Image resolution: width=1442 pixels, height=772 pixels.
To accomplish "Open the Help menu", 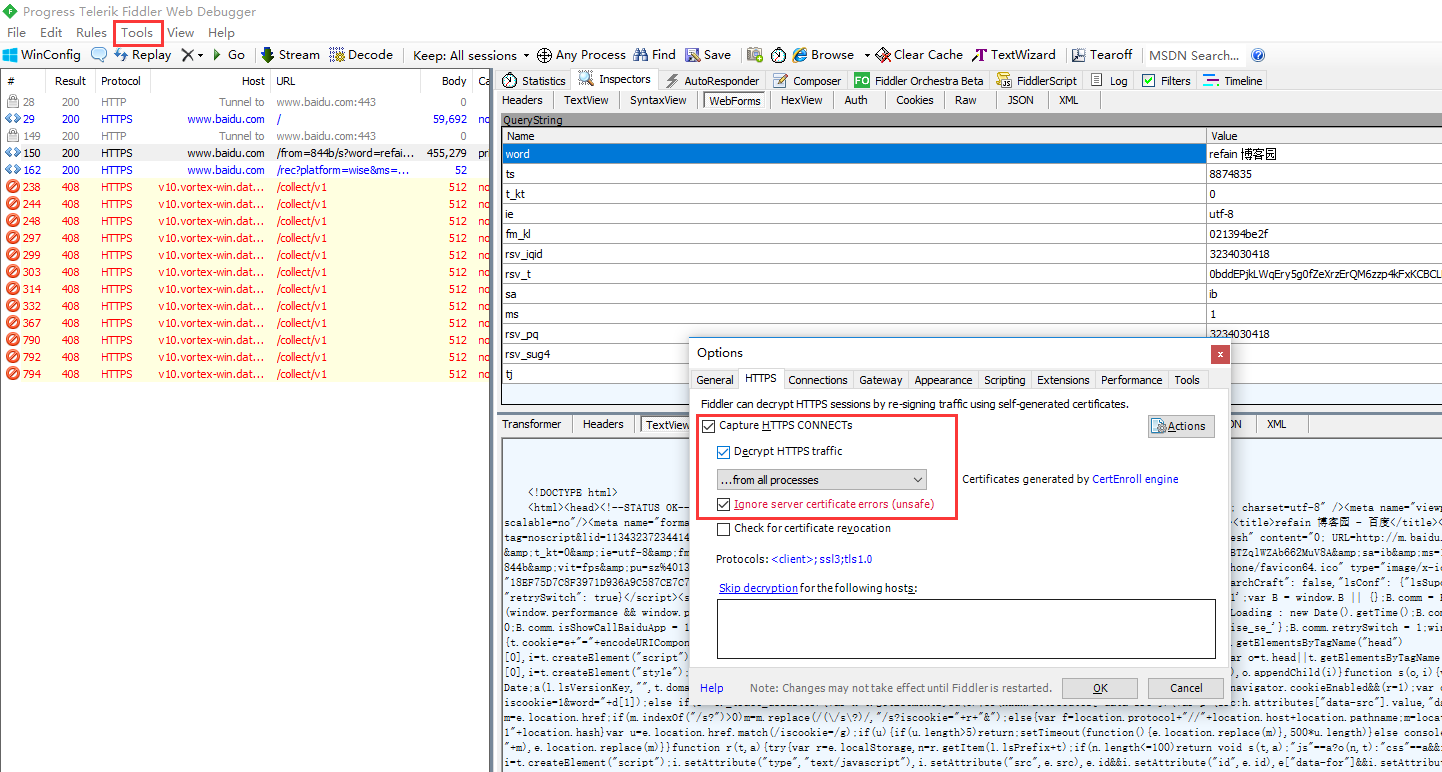I will (x=221, y=33).
